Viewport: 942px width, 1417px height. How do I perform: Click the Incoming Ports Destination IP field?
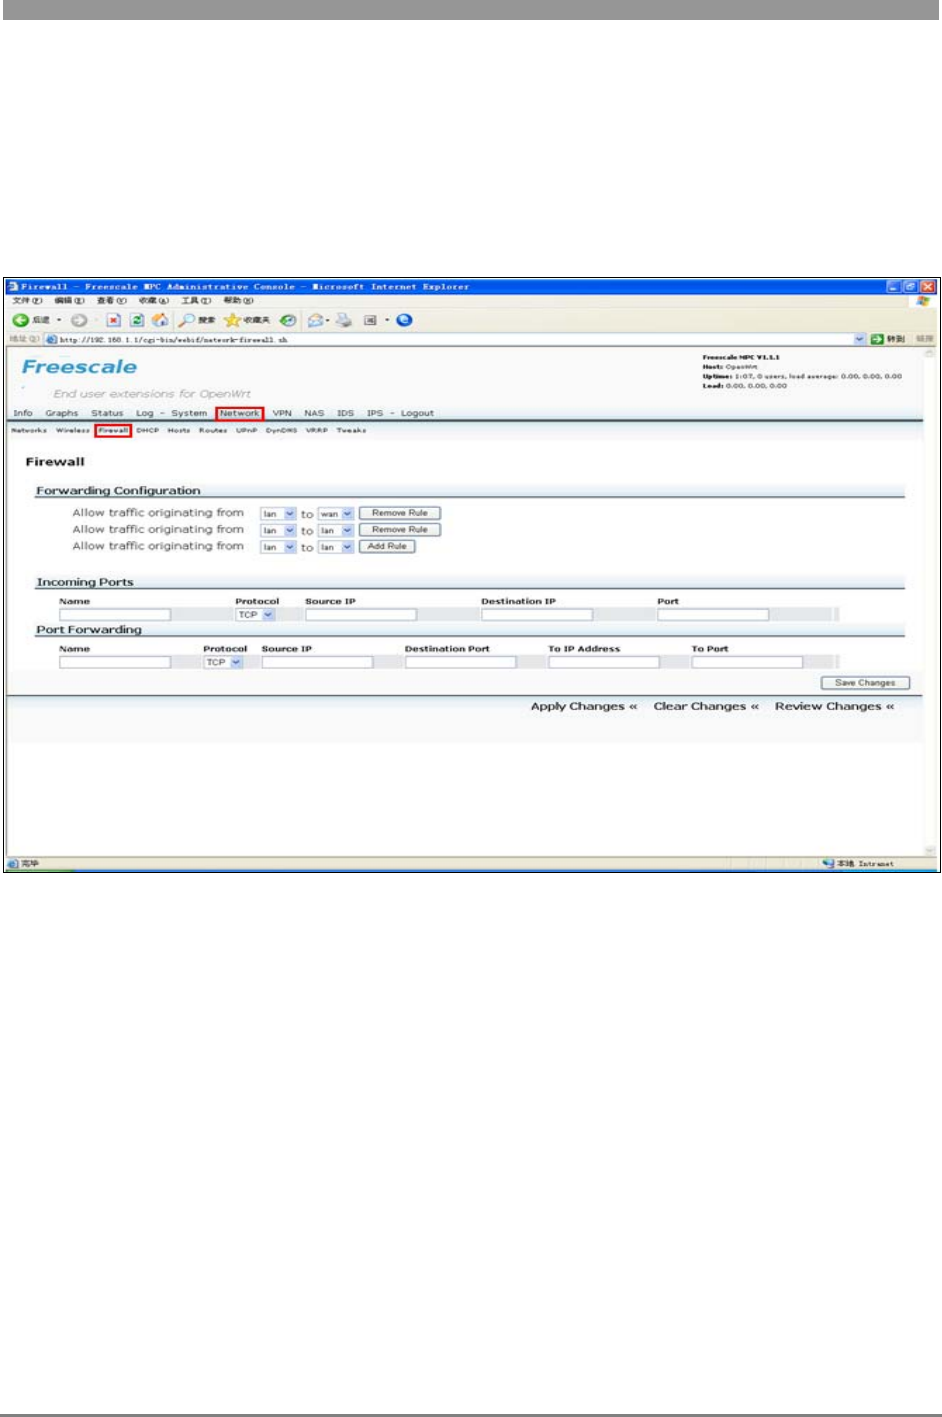(x=537, y=615)
